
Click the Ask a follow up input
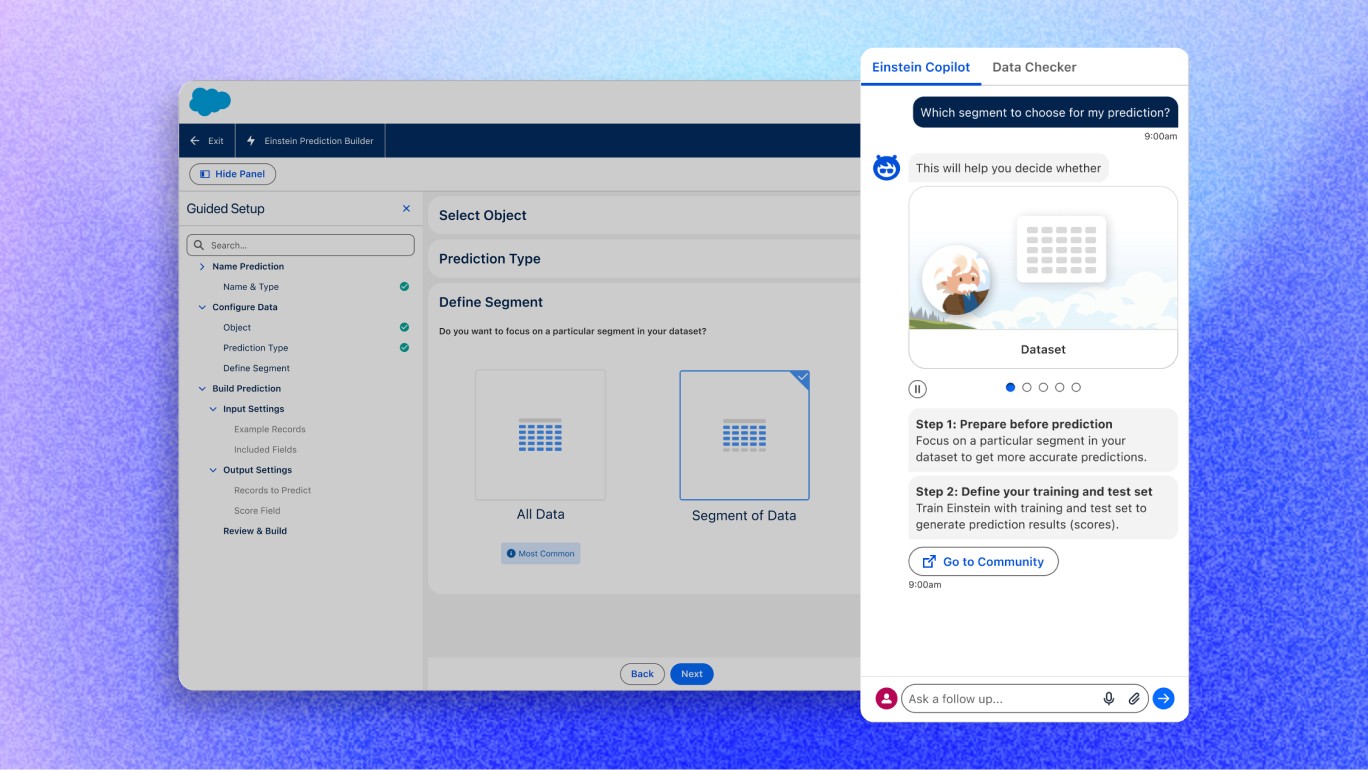[x=1025, y=698]
